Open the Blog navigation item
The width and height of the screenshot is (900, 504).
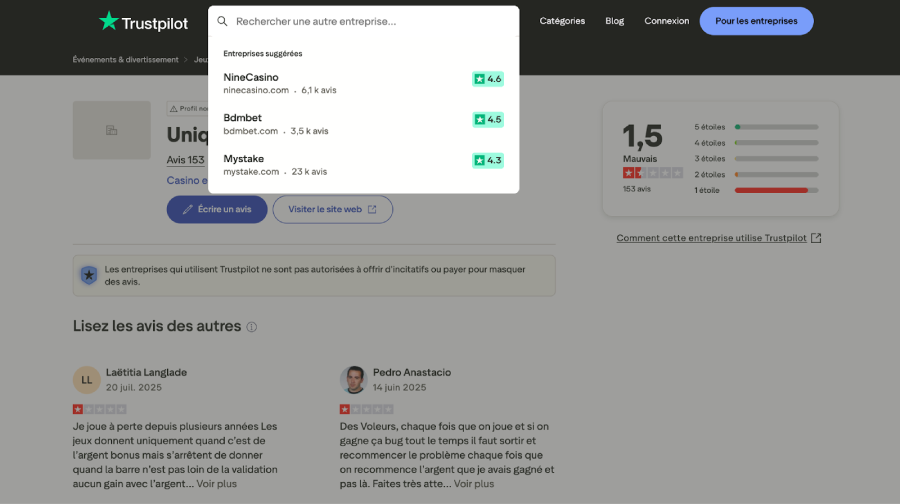coord(614,21)
